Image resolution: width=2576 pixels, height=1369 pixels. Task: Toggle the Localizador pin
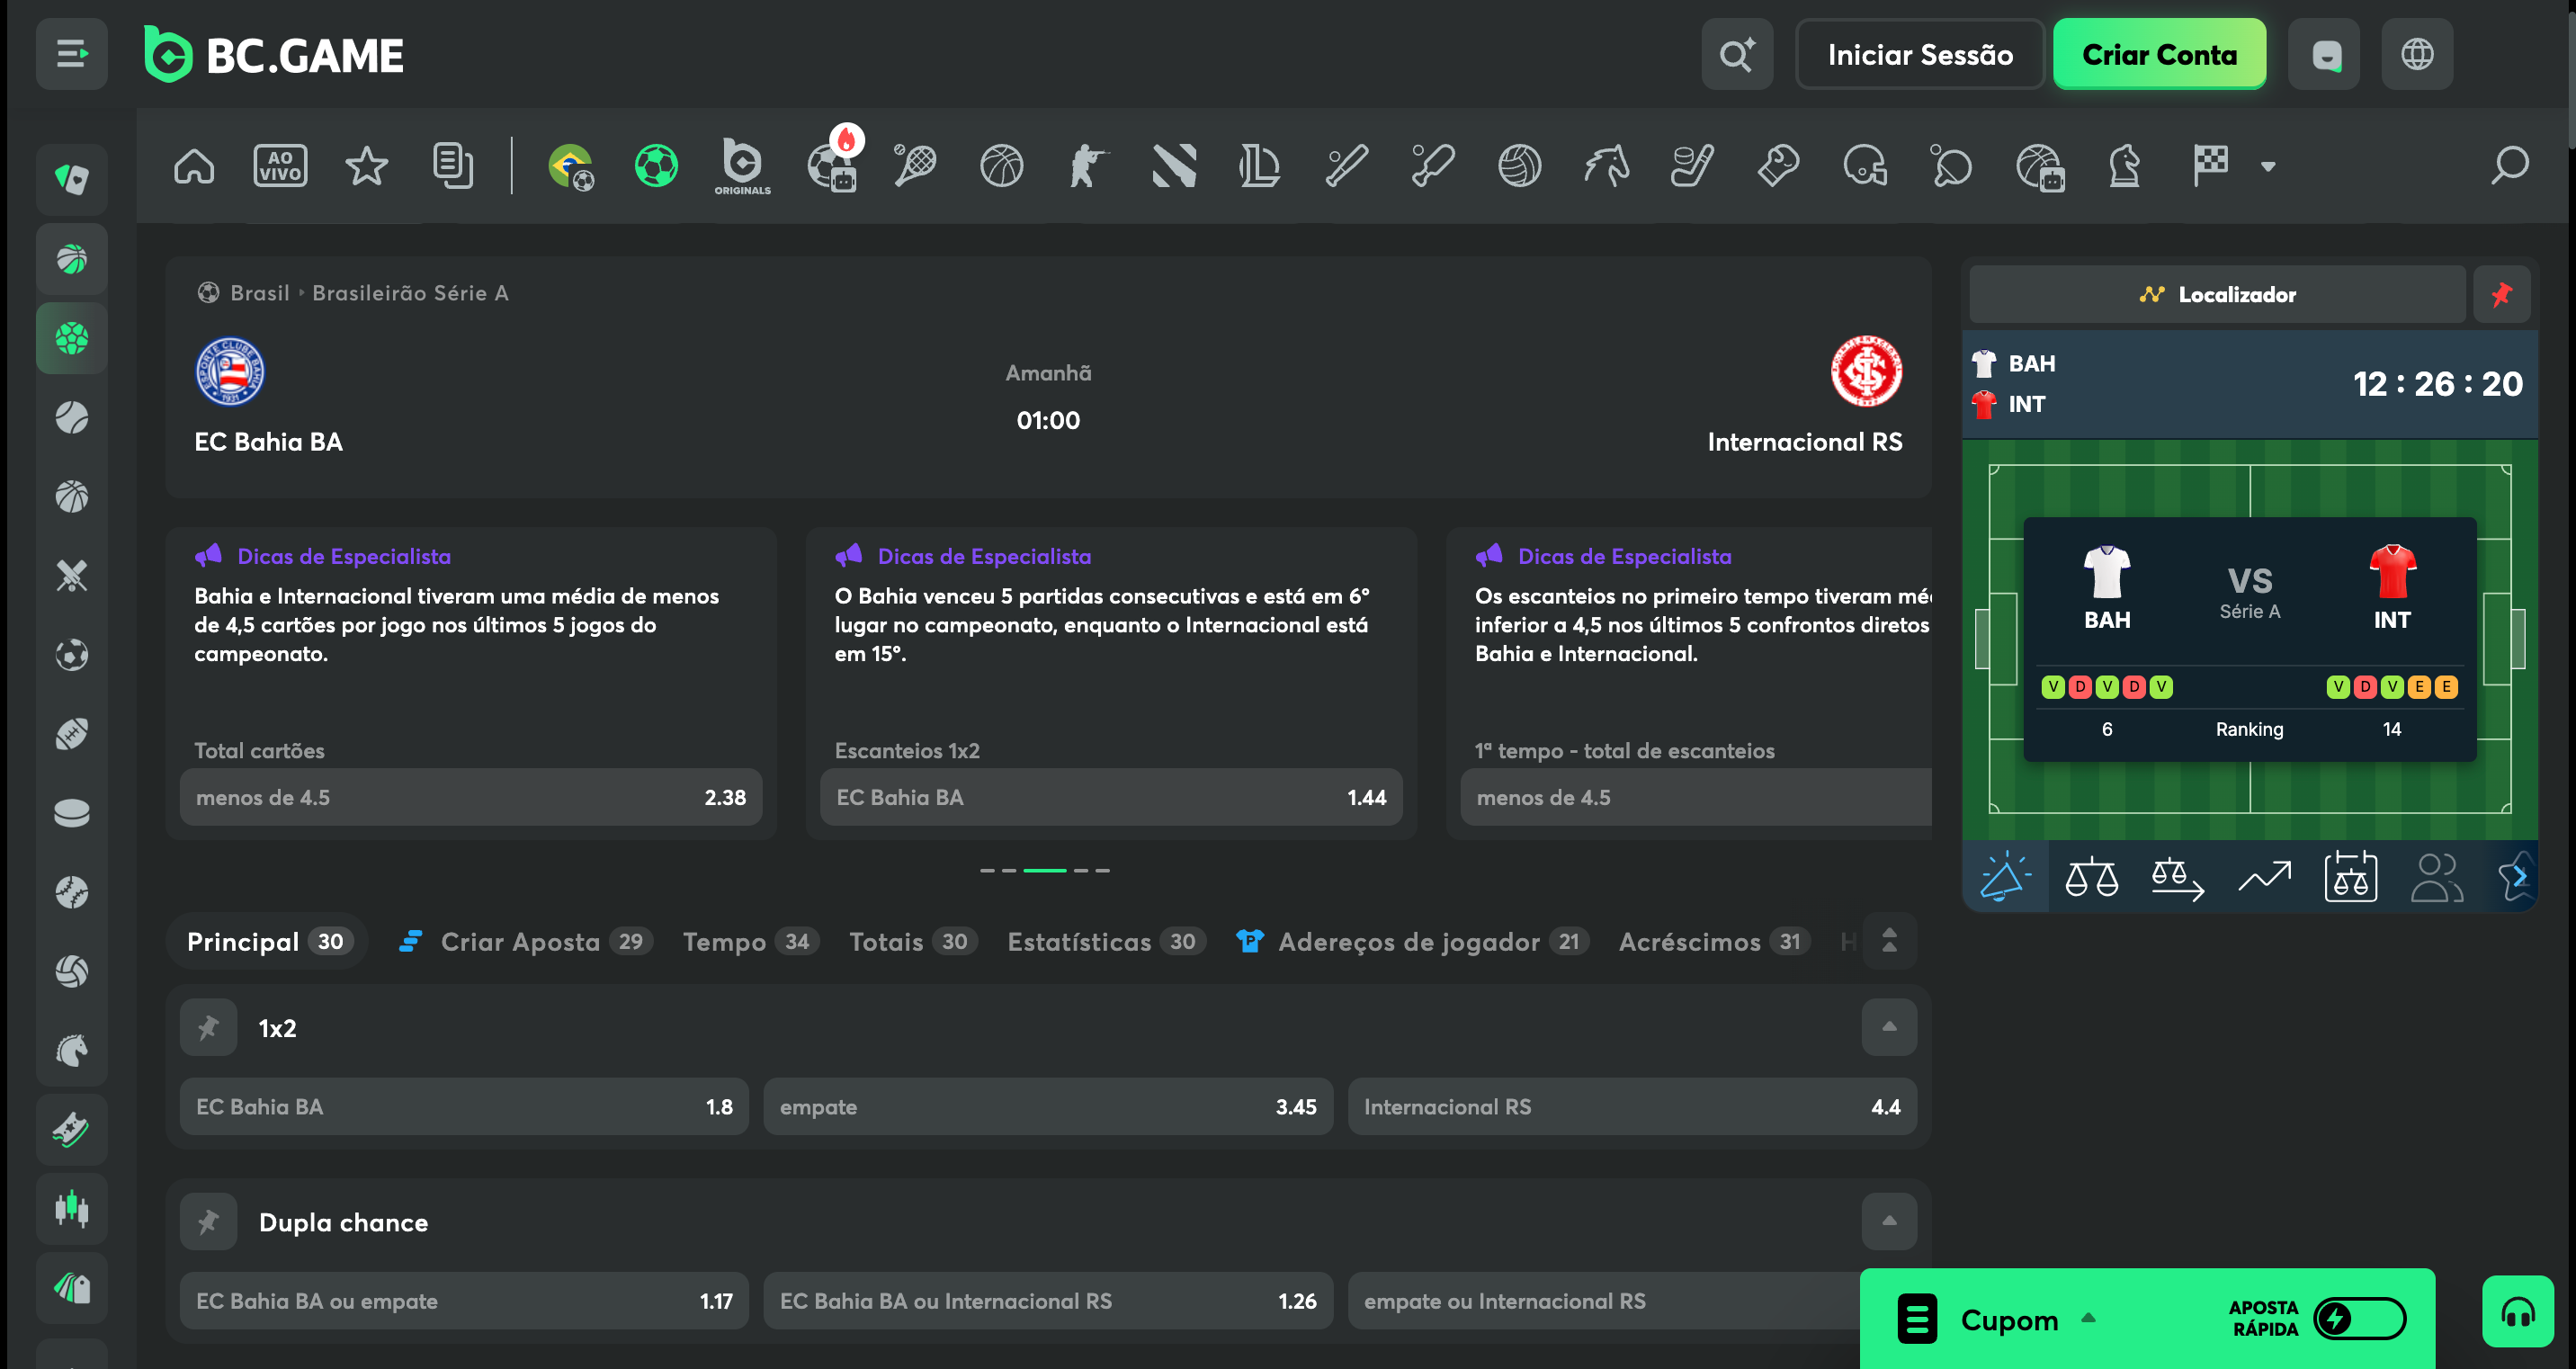2501,294
